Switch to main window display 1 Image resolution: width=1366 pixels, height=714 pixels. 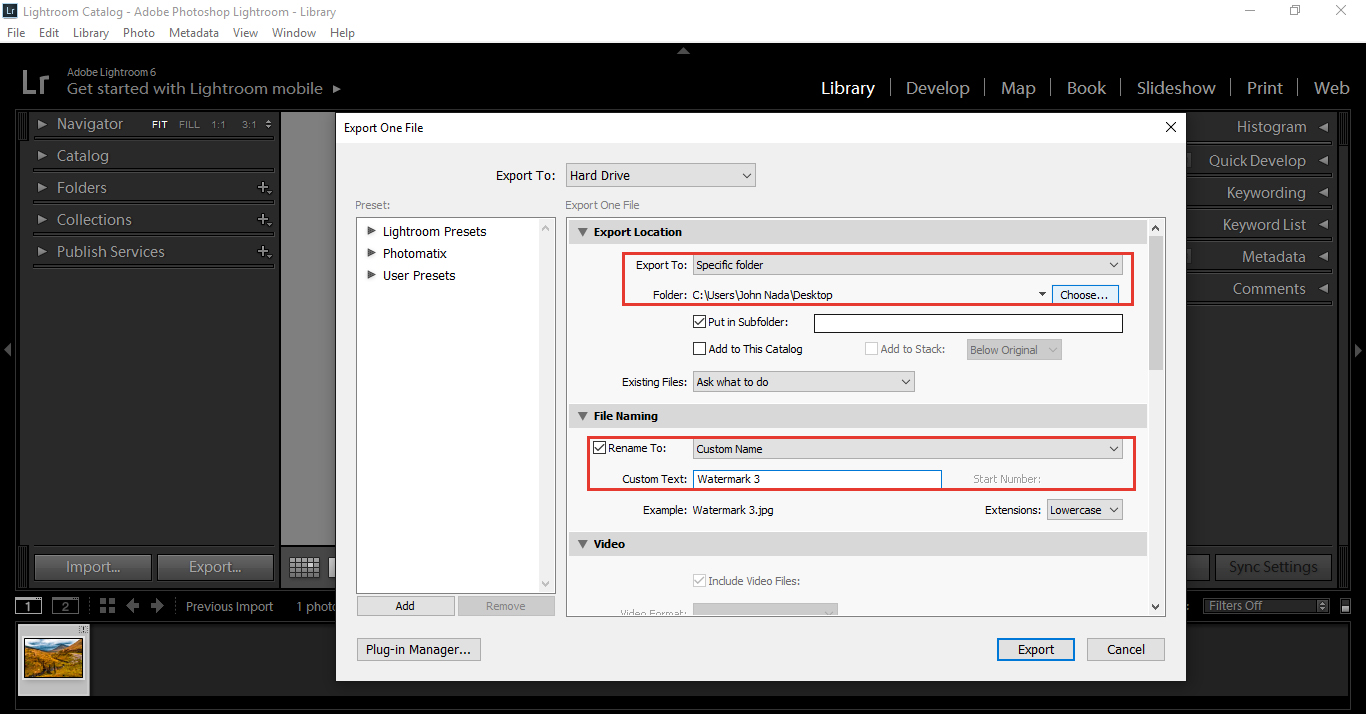click(x=29, y=606)
